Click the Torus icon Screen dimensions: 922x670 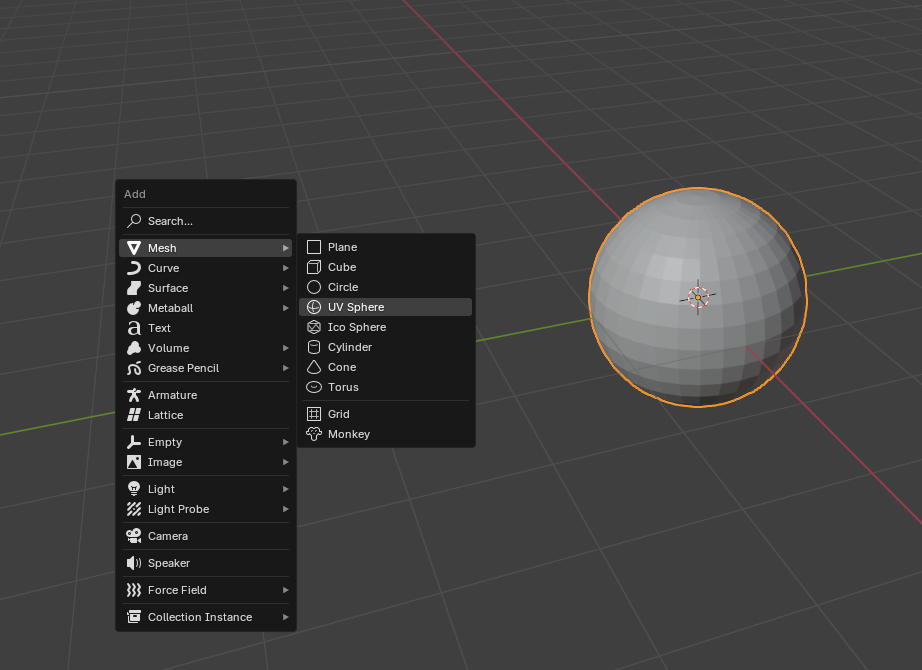click(x=314, y=388)
